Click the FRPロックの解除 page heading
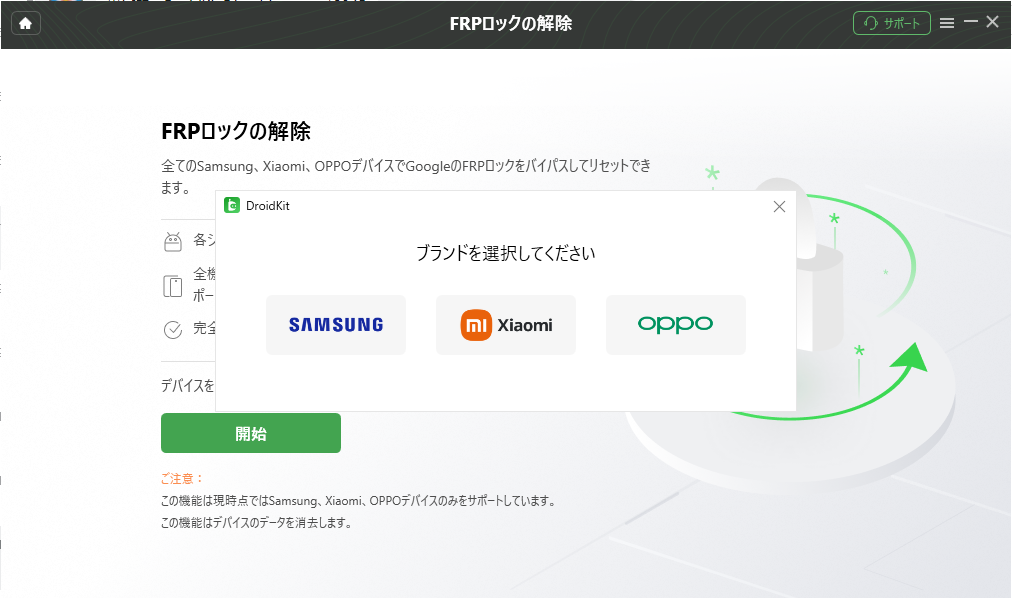1012x598 pixels. click(236, 131)
